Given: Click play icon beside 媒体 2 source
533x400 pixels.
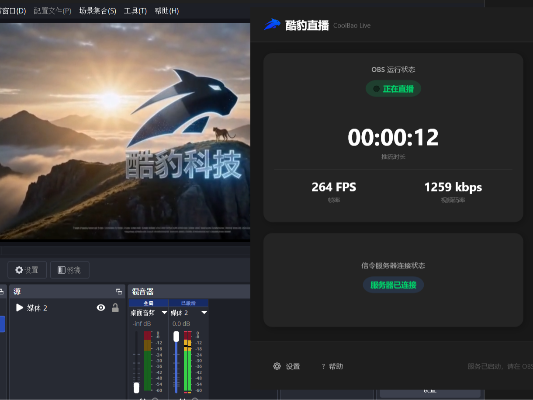Looking at the screenshot, I should click(x=19, y=308).
